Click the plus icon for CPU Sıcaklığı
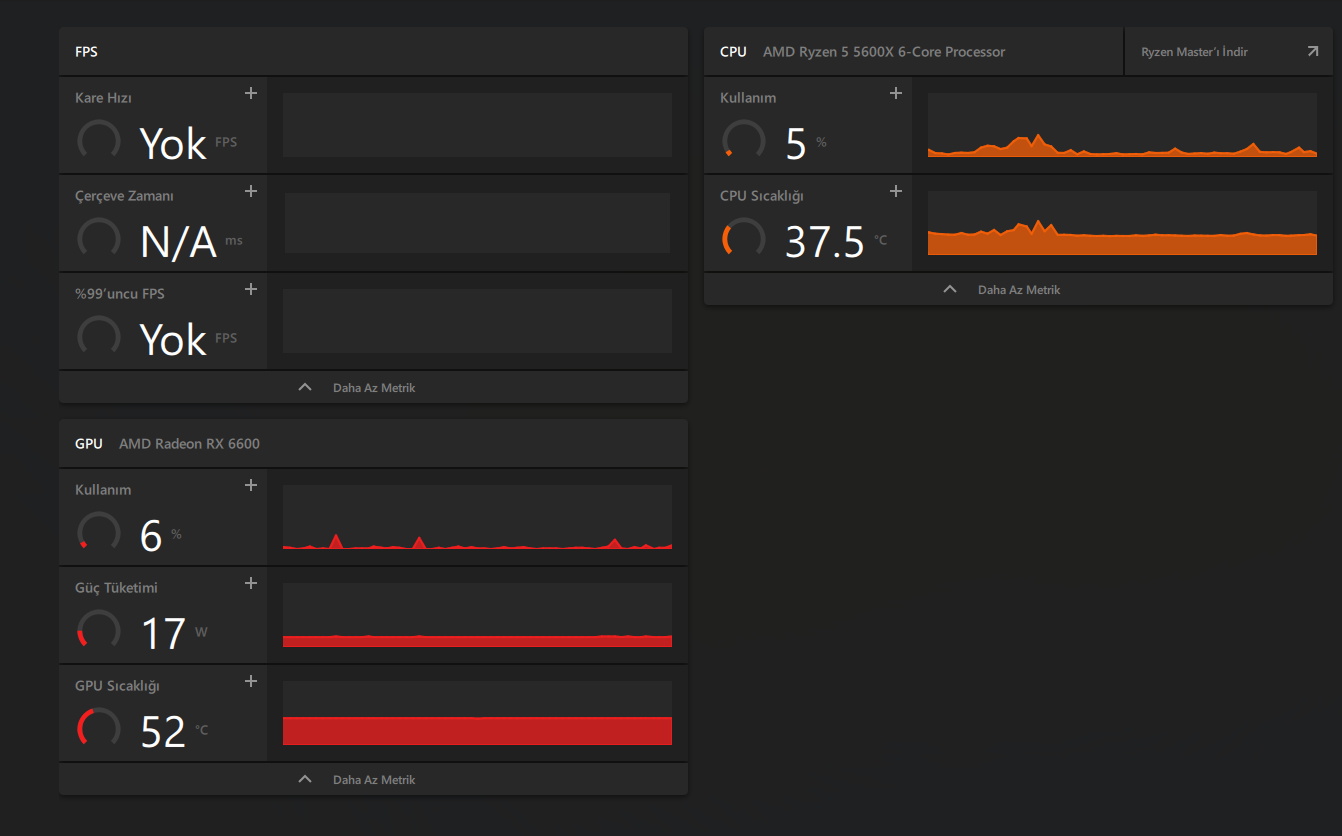 pos(896,191)
